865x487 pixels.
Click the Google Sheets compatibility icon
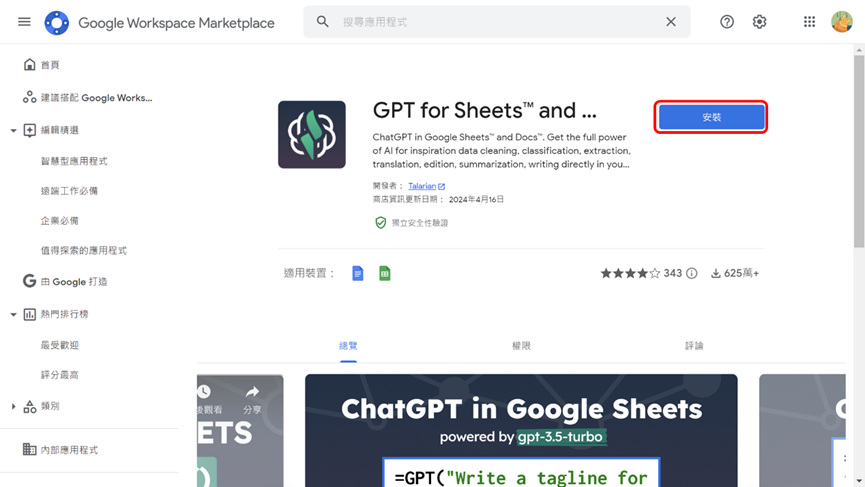pyautogui.click(x=385, y=273)
